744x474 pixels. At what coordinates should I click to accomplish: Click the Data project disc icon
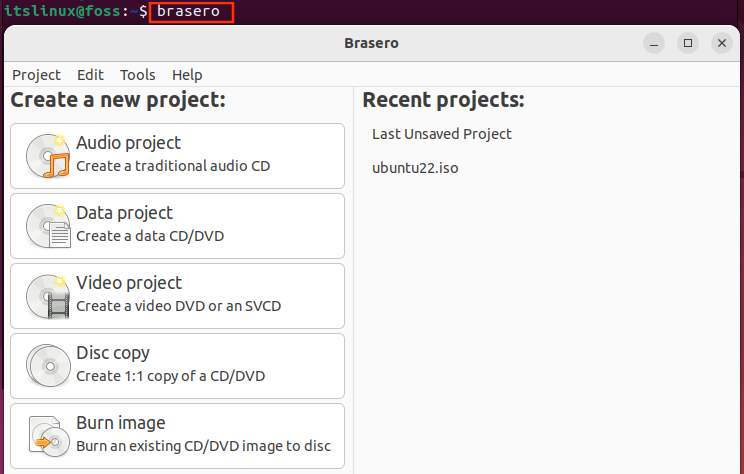[x=48, y=226]
